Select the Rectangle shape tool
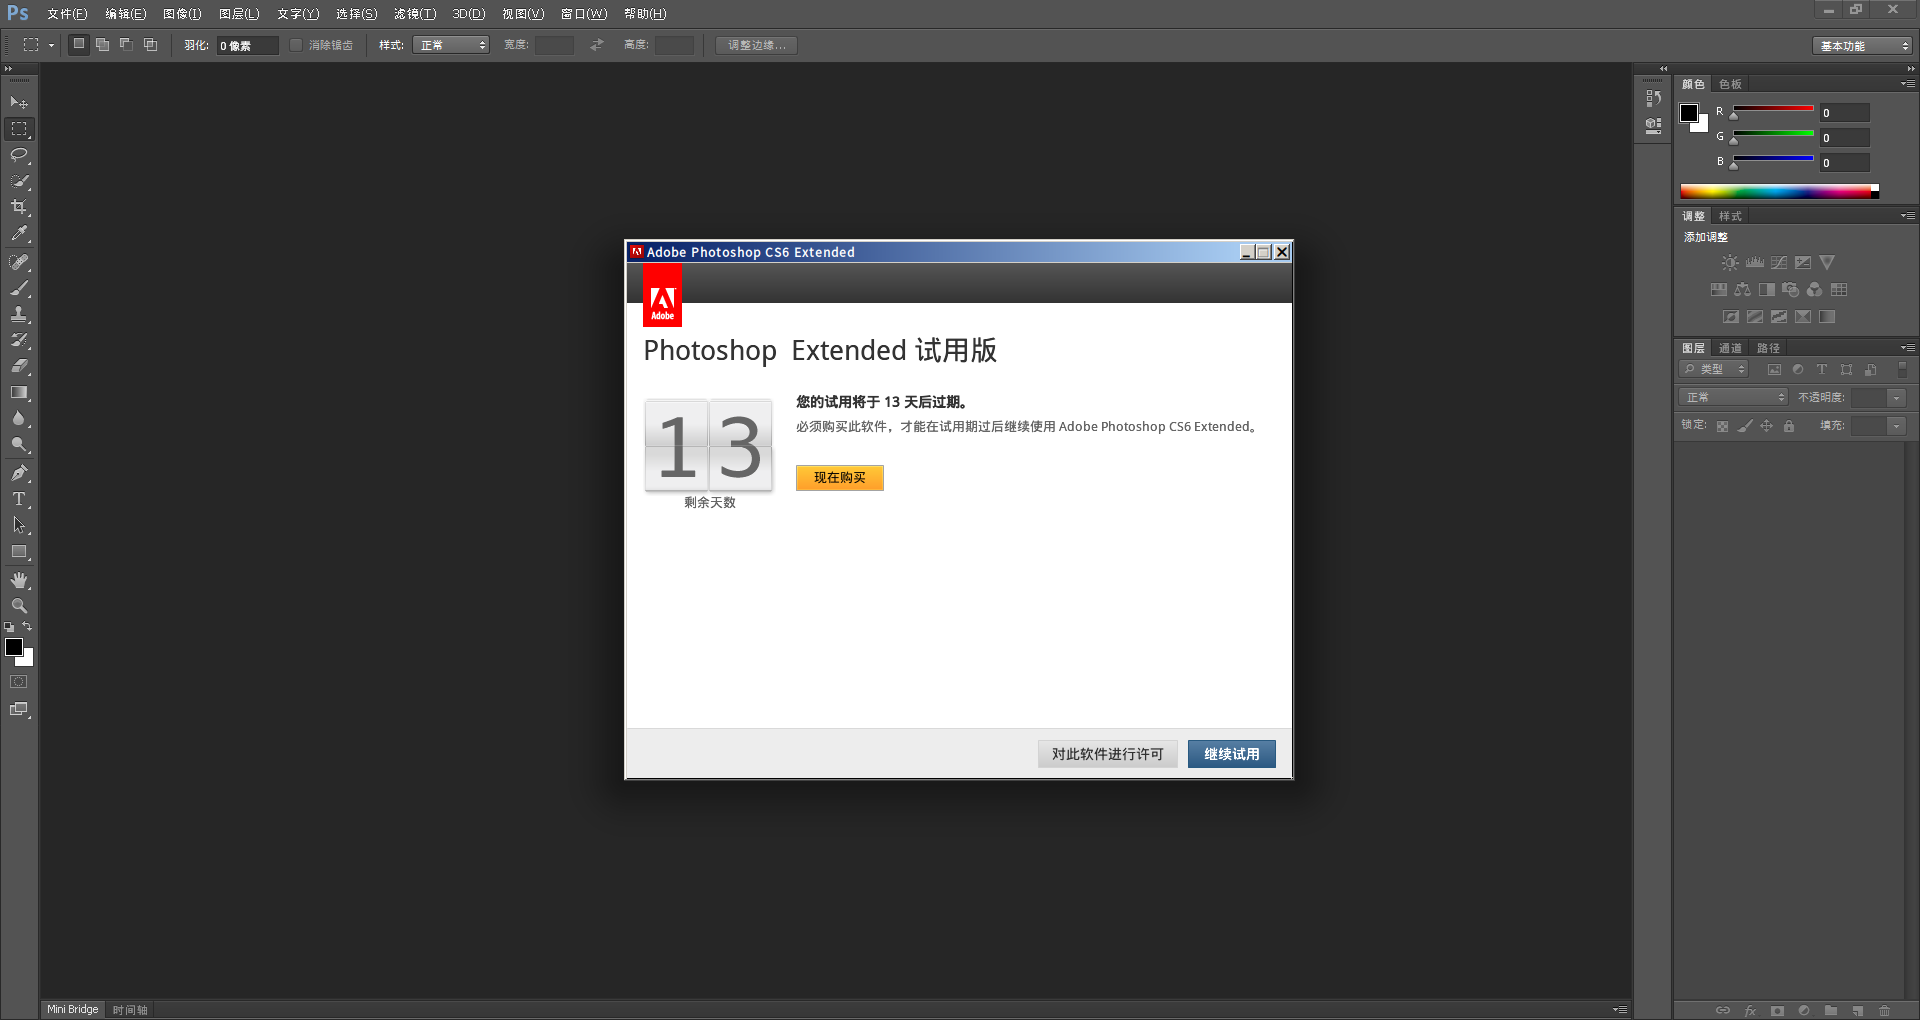Image resolution: width=1920 pixels, height=1020 pixels. [x=19, y=552]
